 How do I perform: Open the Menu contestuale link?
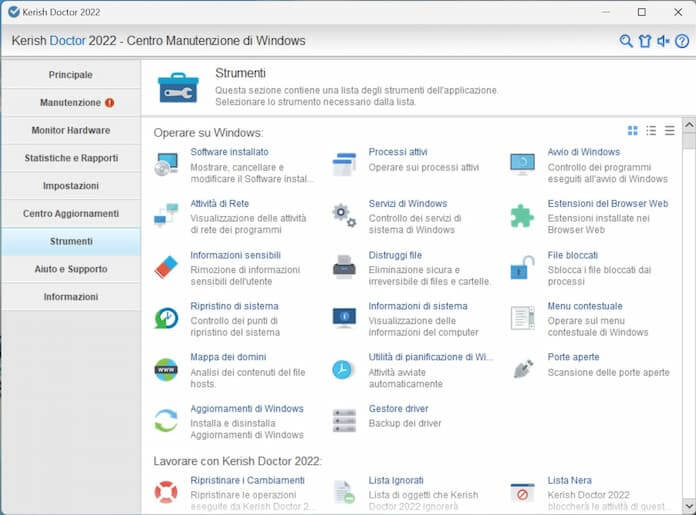[x=585, y=306]
